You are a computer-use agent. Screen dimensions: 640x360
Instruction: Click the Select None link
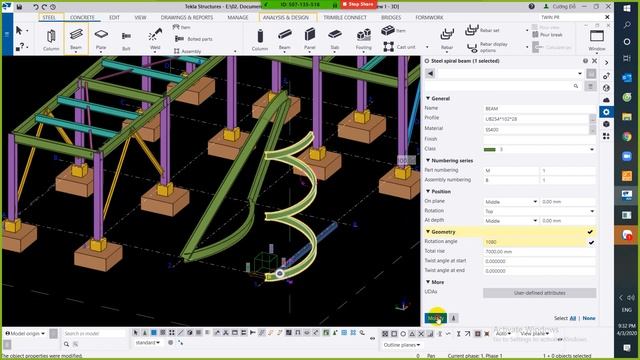click(x=589, y=318)
